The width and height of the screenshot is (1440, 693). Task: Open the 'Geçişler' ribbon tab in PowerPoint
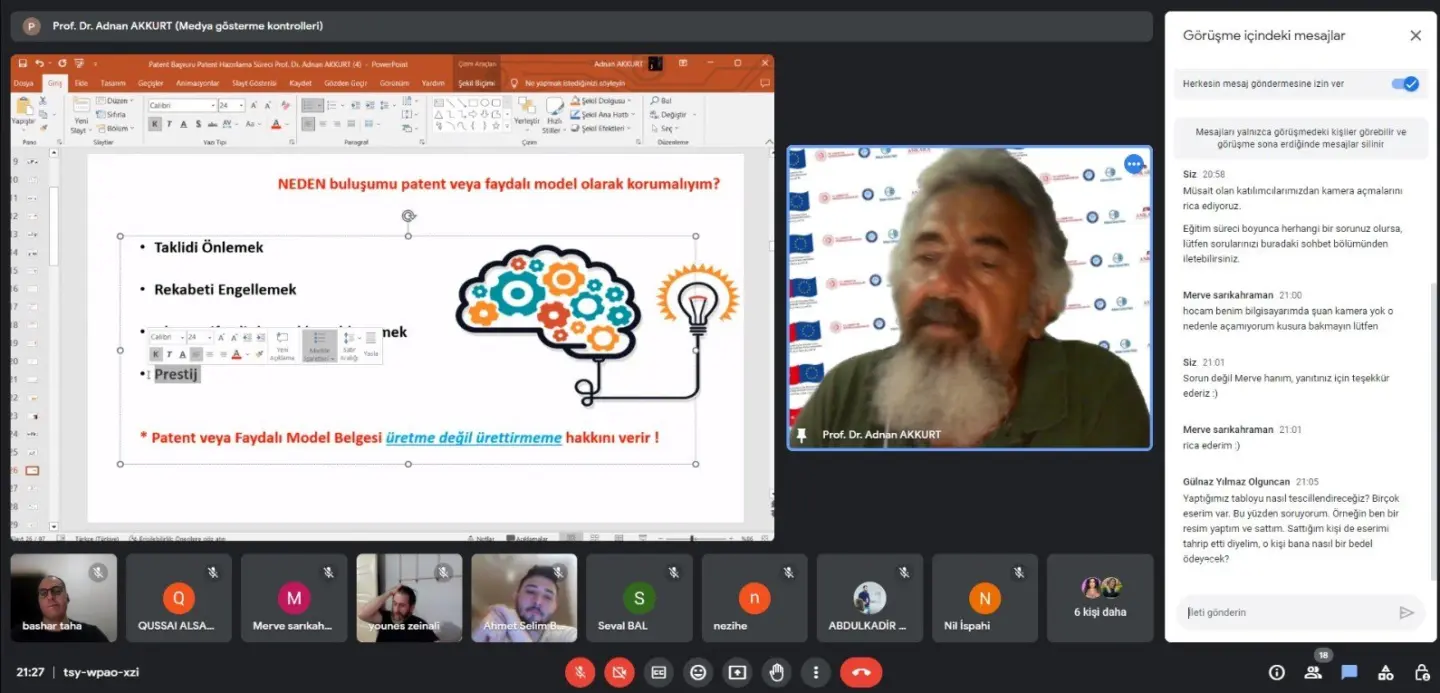click(x=150, y=83)
